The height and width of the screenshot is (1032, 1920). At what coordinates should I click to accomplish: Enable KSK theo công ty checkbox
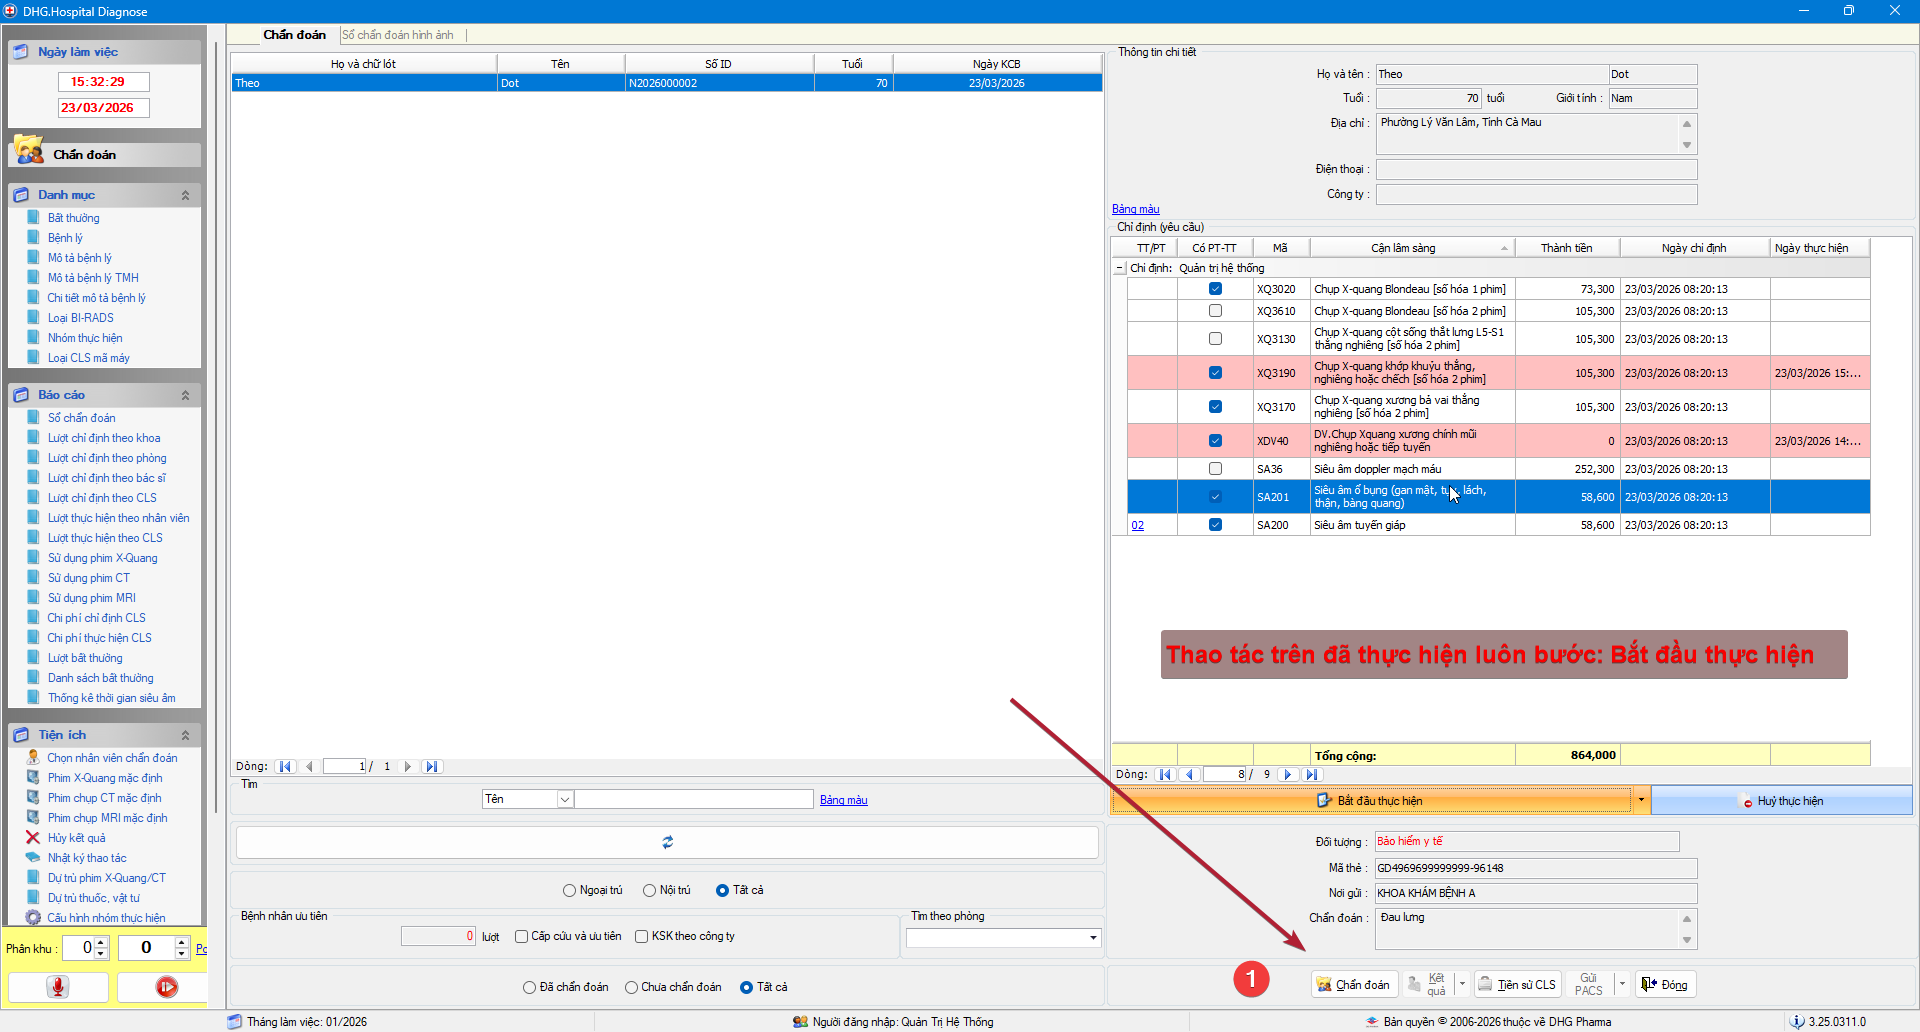(641, 937)
